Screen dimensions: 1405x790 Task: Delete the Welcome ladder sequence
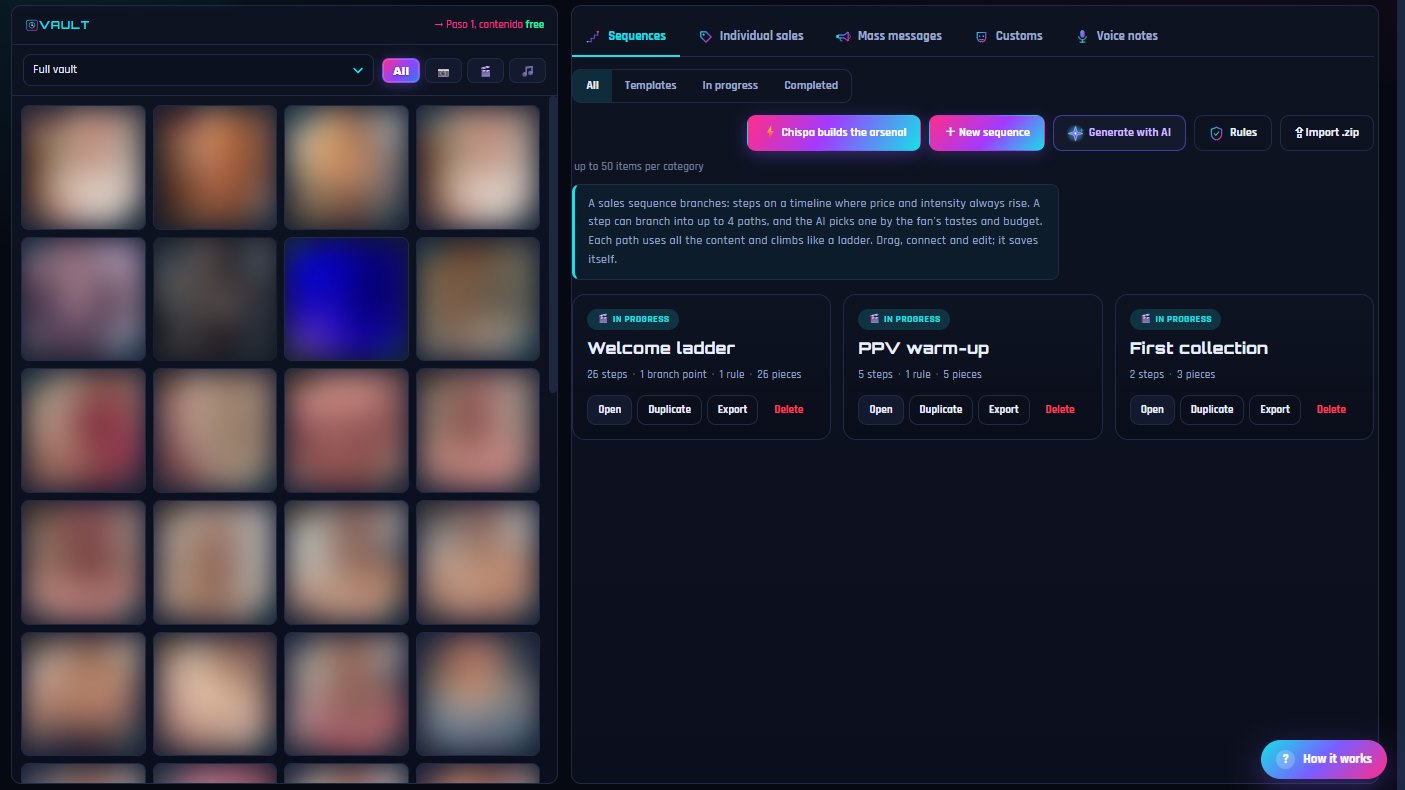[789, 410]
